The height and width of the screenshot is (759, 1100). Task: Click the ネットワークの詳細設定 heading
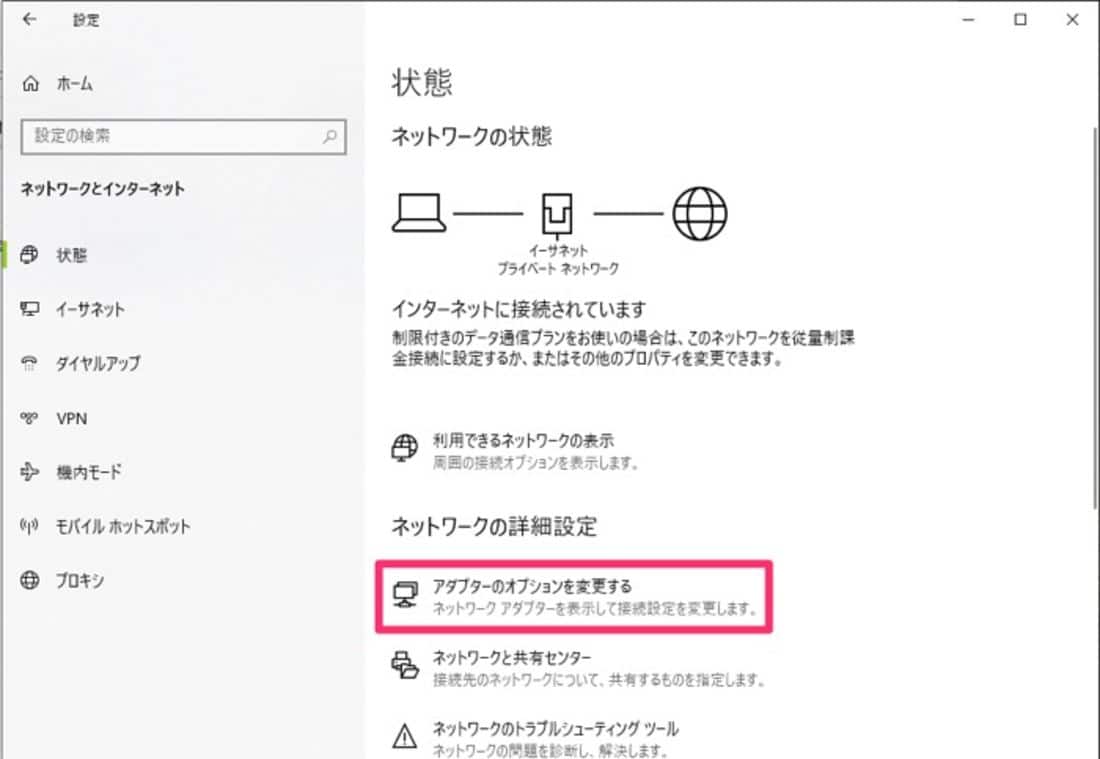[x=494, y=526]
